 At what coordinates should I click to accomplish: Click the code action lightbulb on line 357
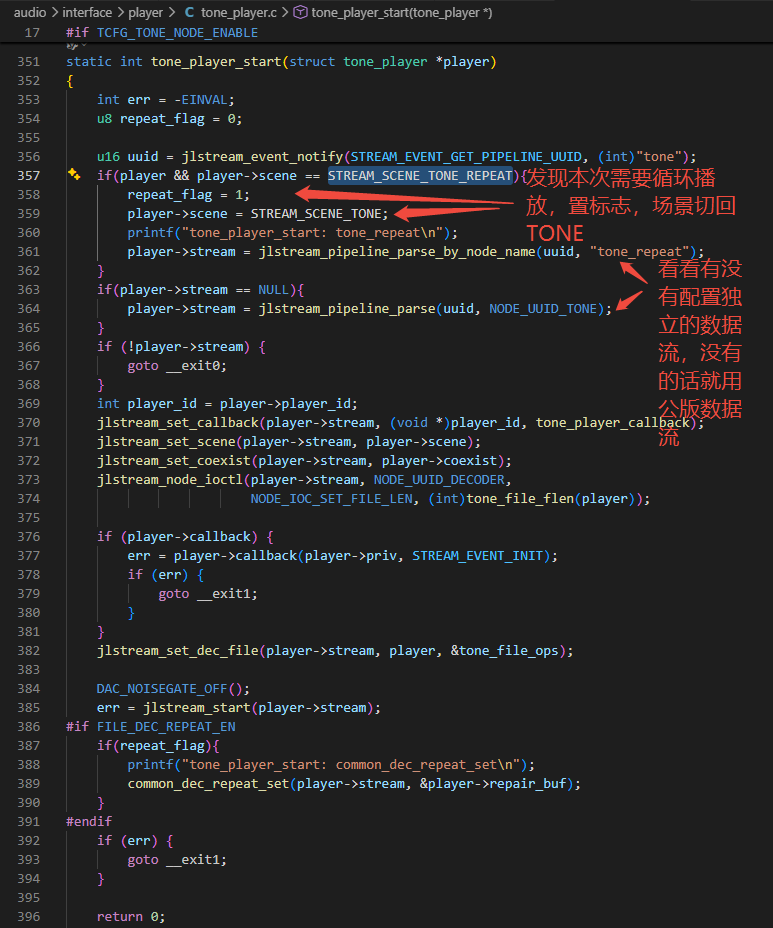point(74,175)
